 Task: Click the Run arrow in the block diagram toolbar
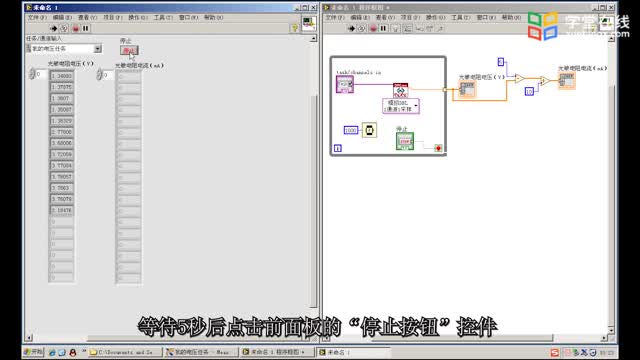(351, 29)
